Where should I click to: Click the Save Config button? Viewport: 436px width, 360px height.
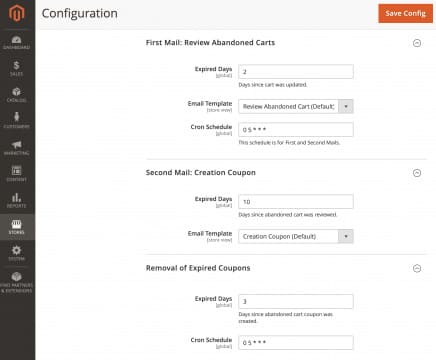point(405,13)
